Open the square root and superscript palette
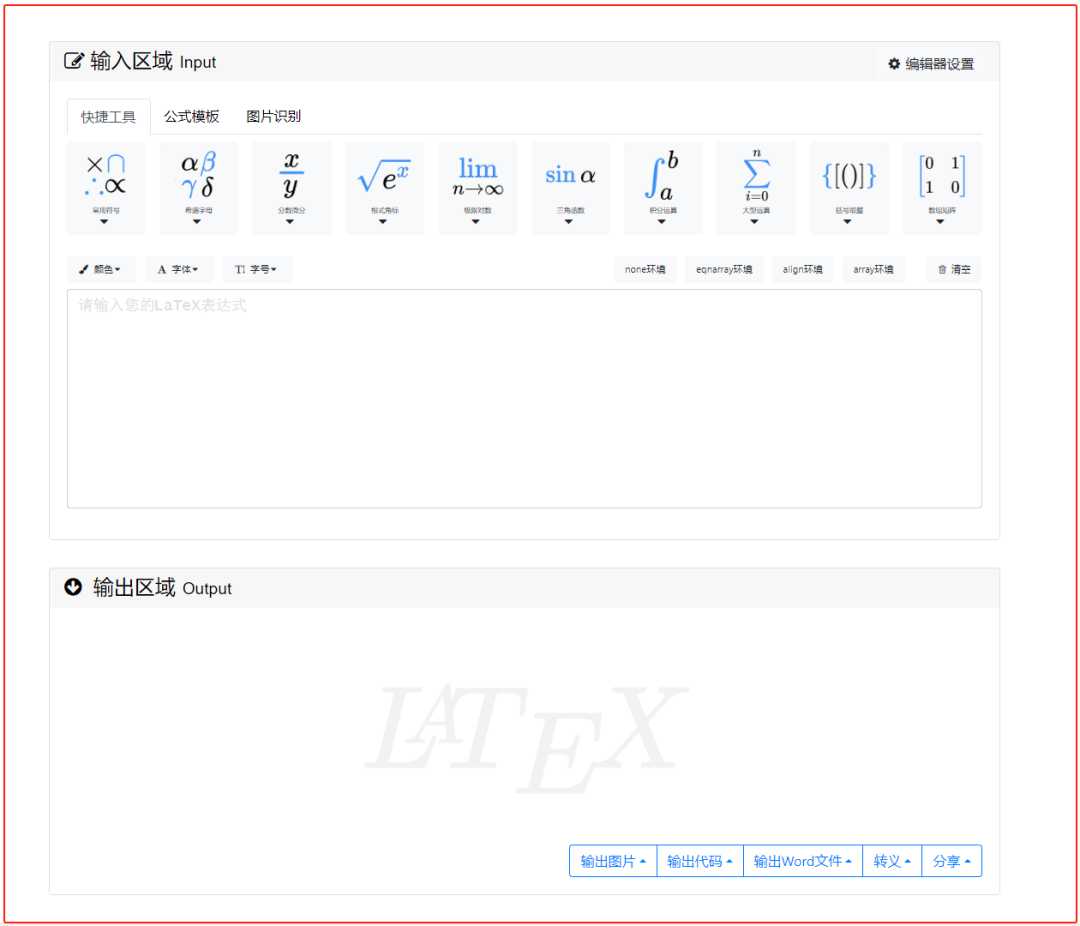This screenshot has width=1080, height=926. pos(384,187)
